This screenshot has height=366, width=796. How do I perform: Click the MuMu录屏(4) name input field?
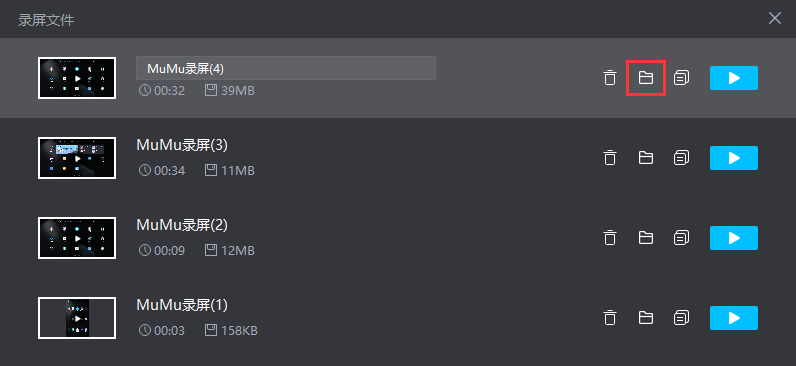tap(286, 68)
